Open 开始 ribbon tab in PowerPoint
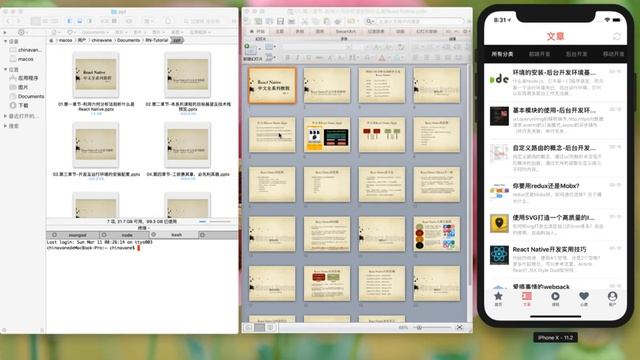640x360 pixels. 258,31
